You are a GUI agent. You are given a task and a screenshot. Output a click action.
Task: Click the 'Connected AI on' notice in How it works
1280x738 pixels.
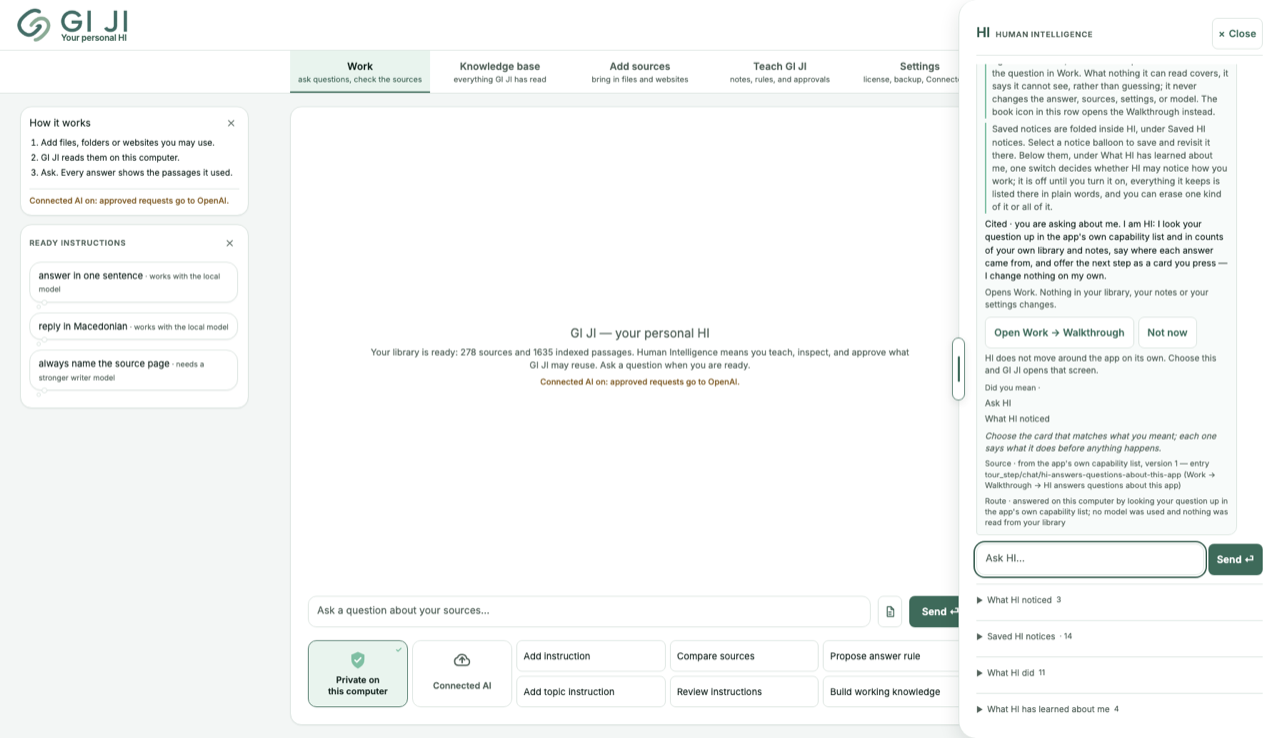pos(129,201)
